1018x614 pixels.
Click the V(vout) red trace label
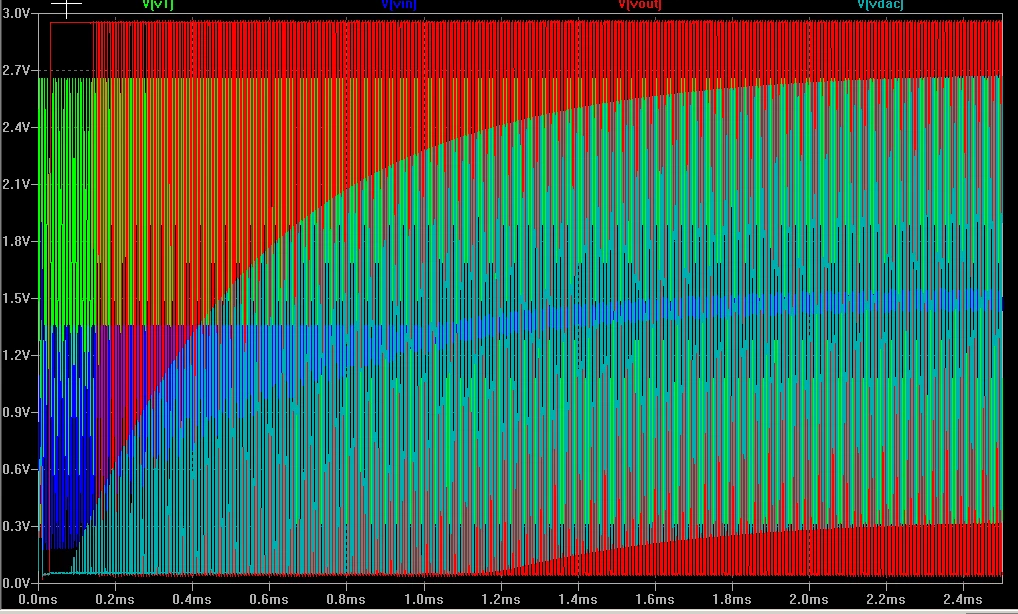[x=640, y=5]
